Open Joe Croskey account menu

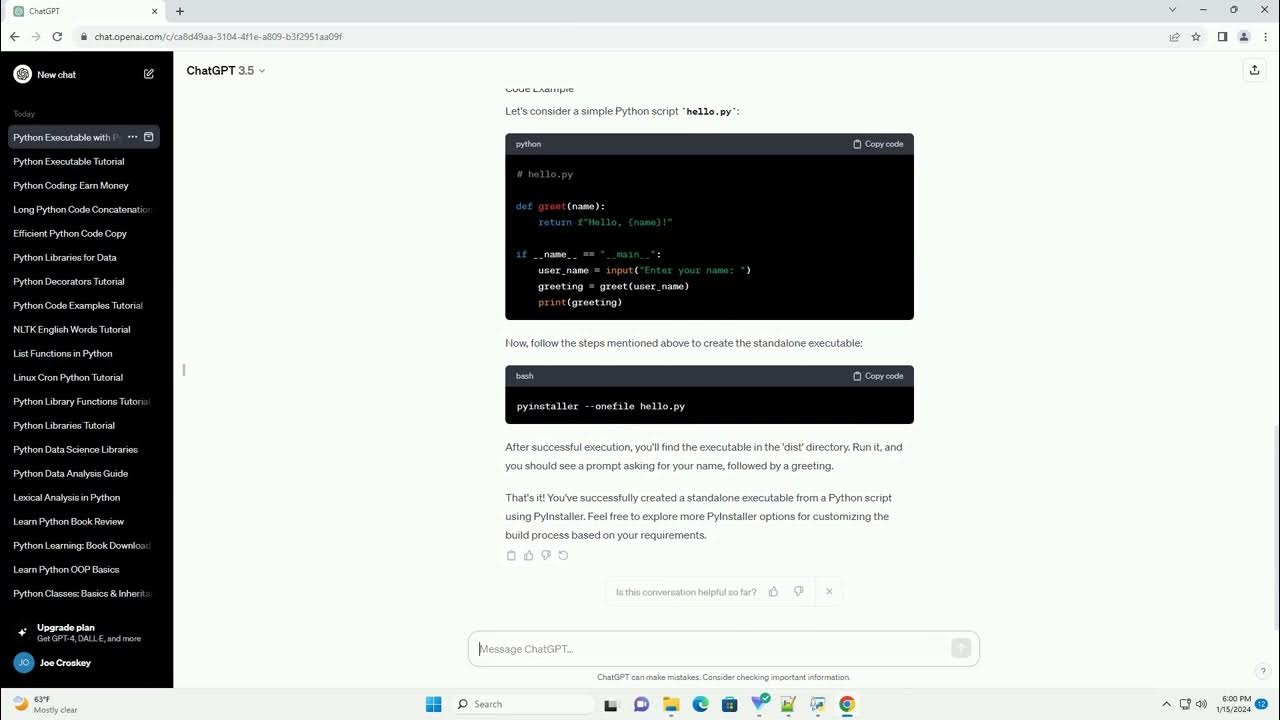point(86,663)
